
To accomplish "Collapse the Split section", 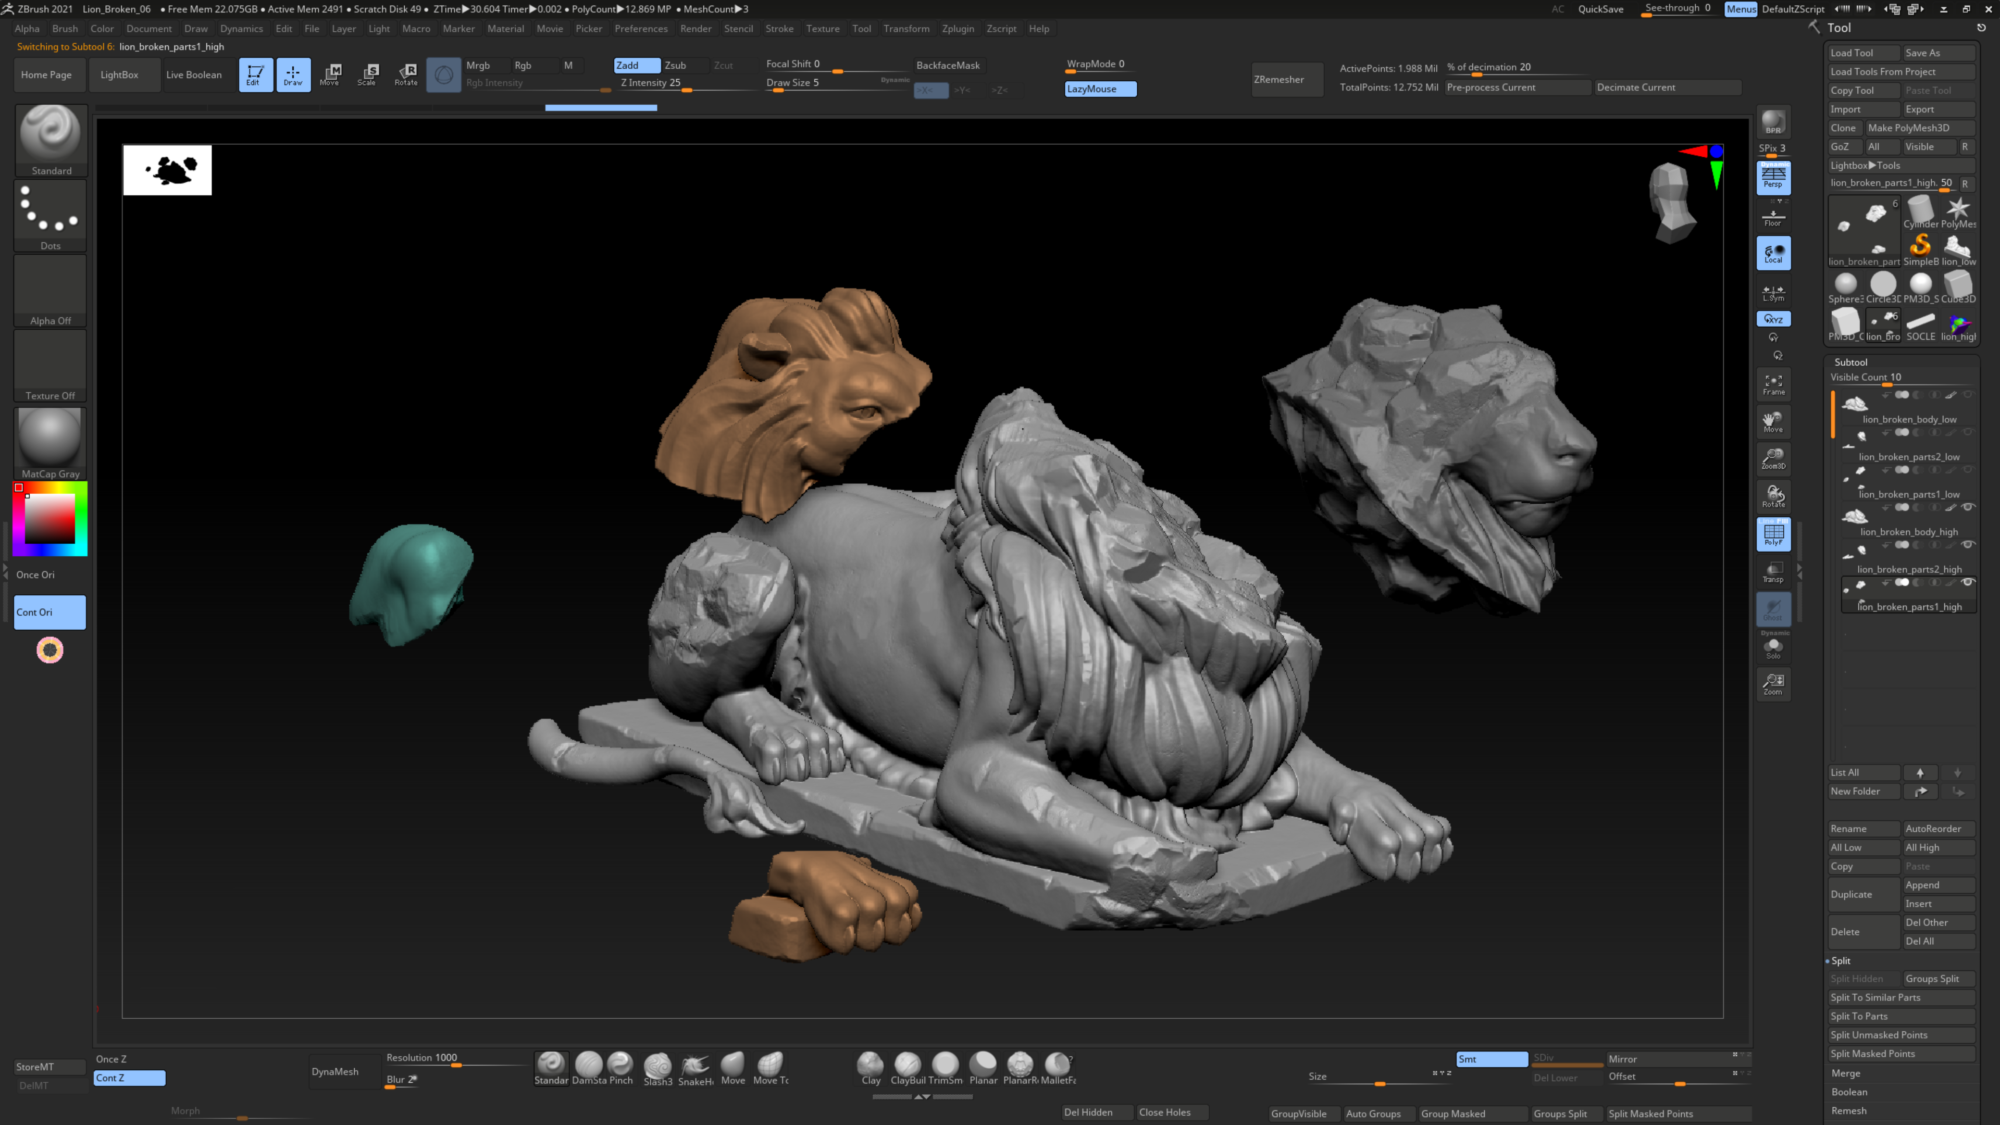I will tap(1841, 961).
